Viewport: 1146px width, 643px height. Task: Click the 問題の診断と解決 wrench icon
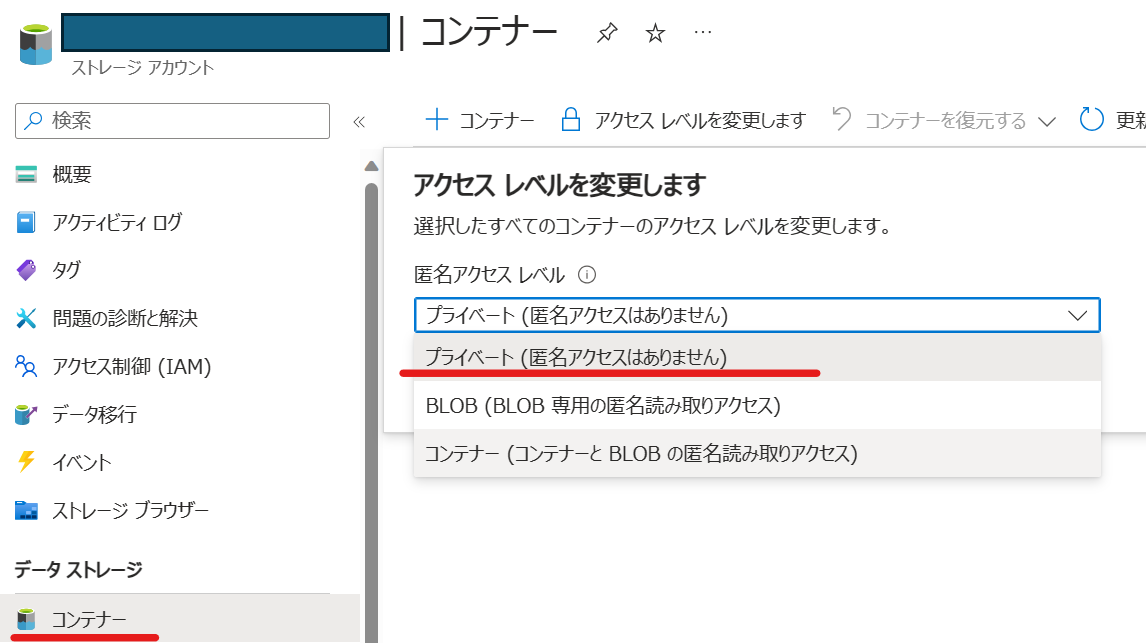click(26, 318)
